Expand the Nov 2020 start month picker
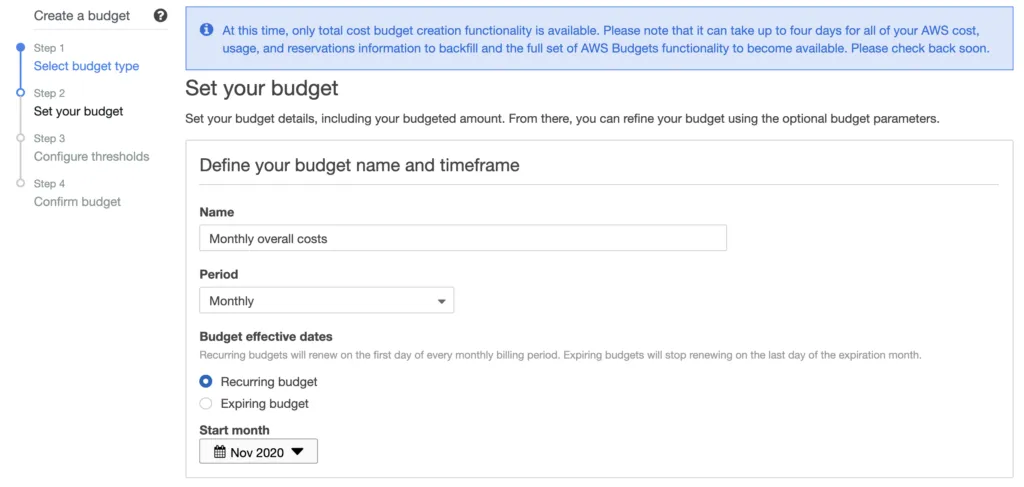 (x=258, y=453)
